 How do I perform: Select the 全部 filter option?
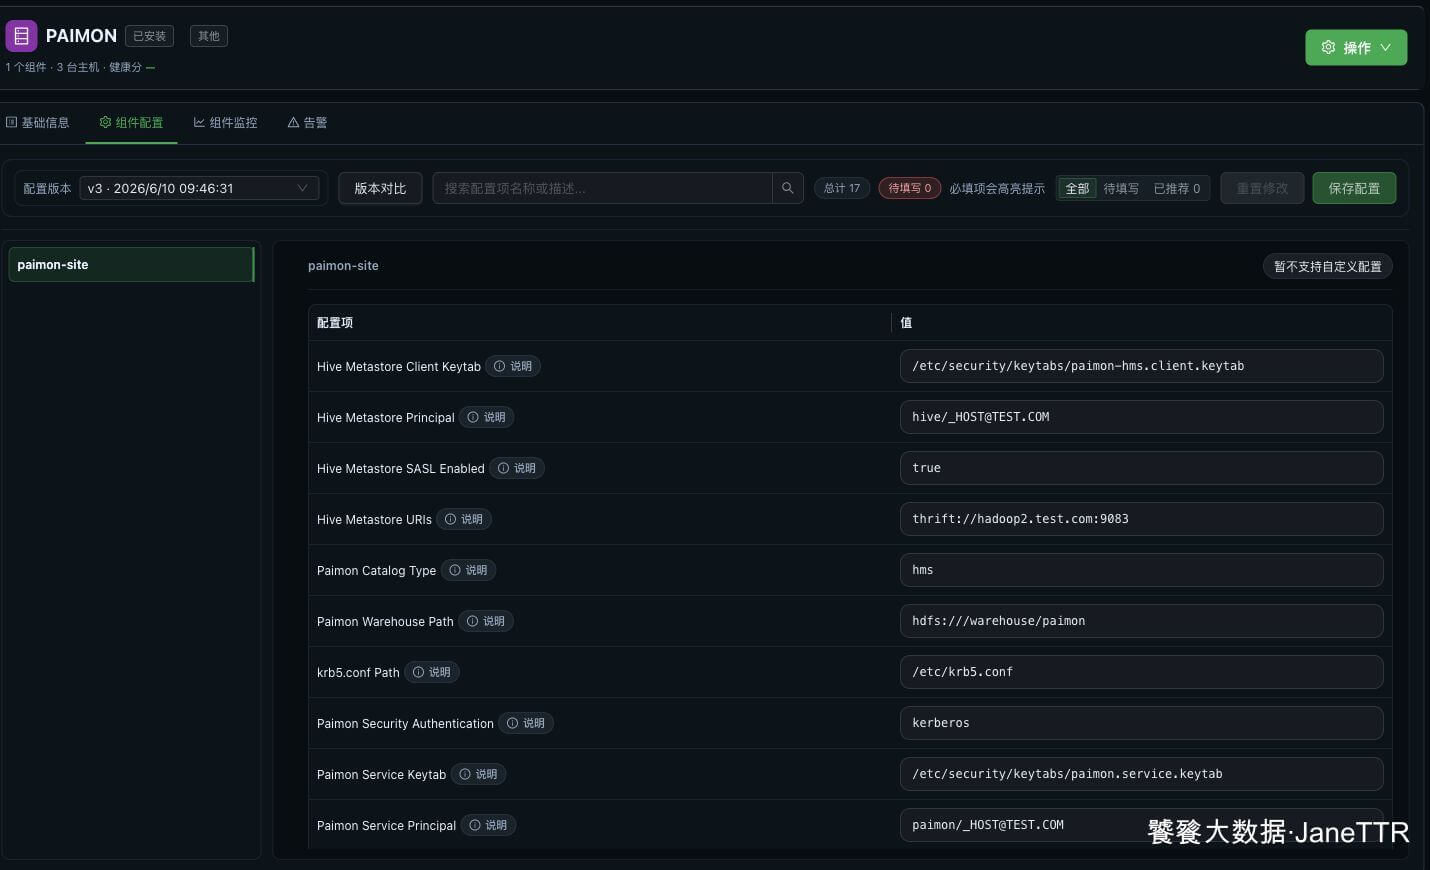point(1077,188)
